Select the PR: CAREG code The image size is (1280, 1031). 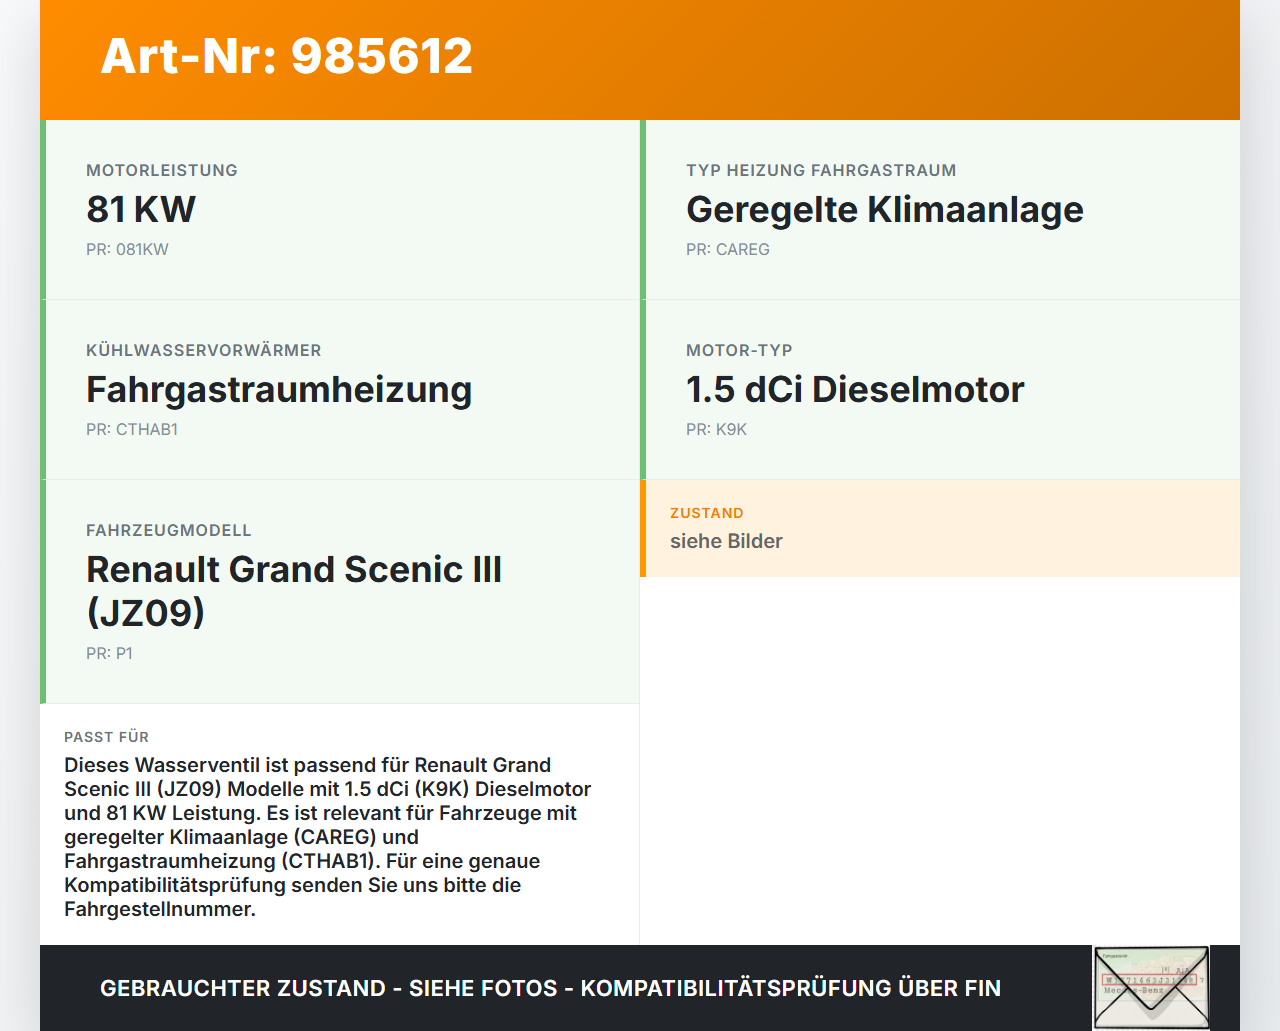pyautogui.click(x=727, y=249)
